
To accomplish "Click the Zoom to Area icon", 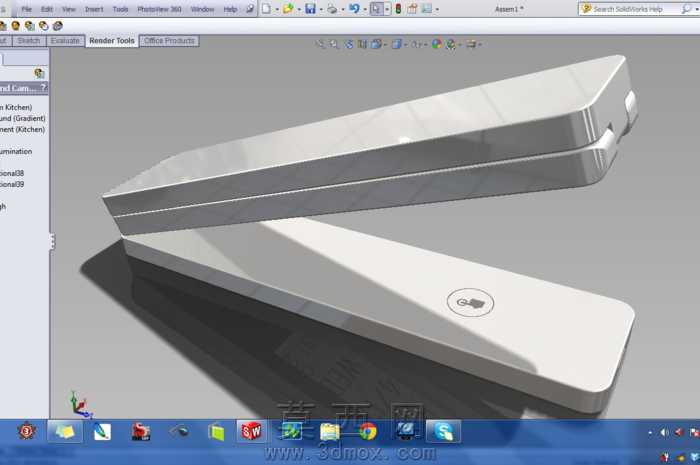I will point(334,44).
